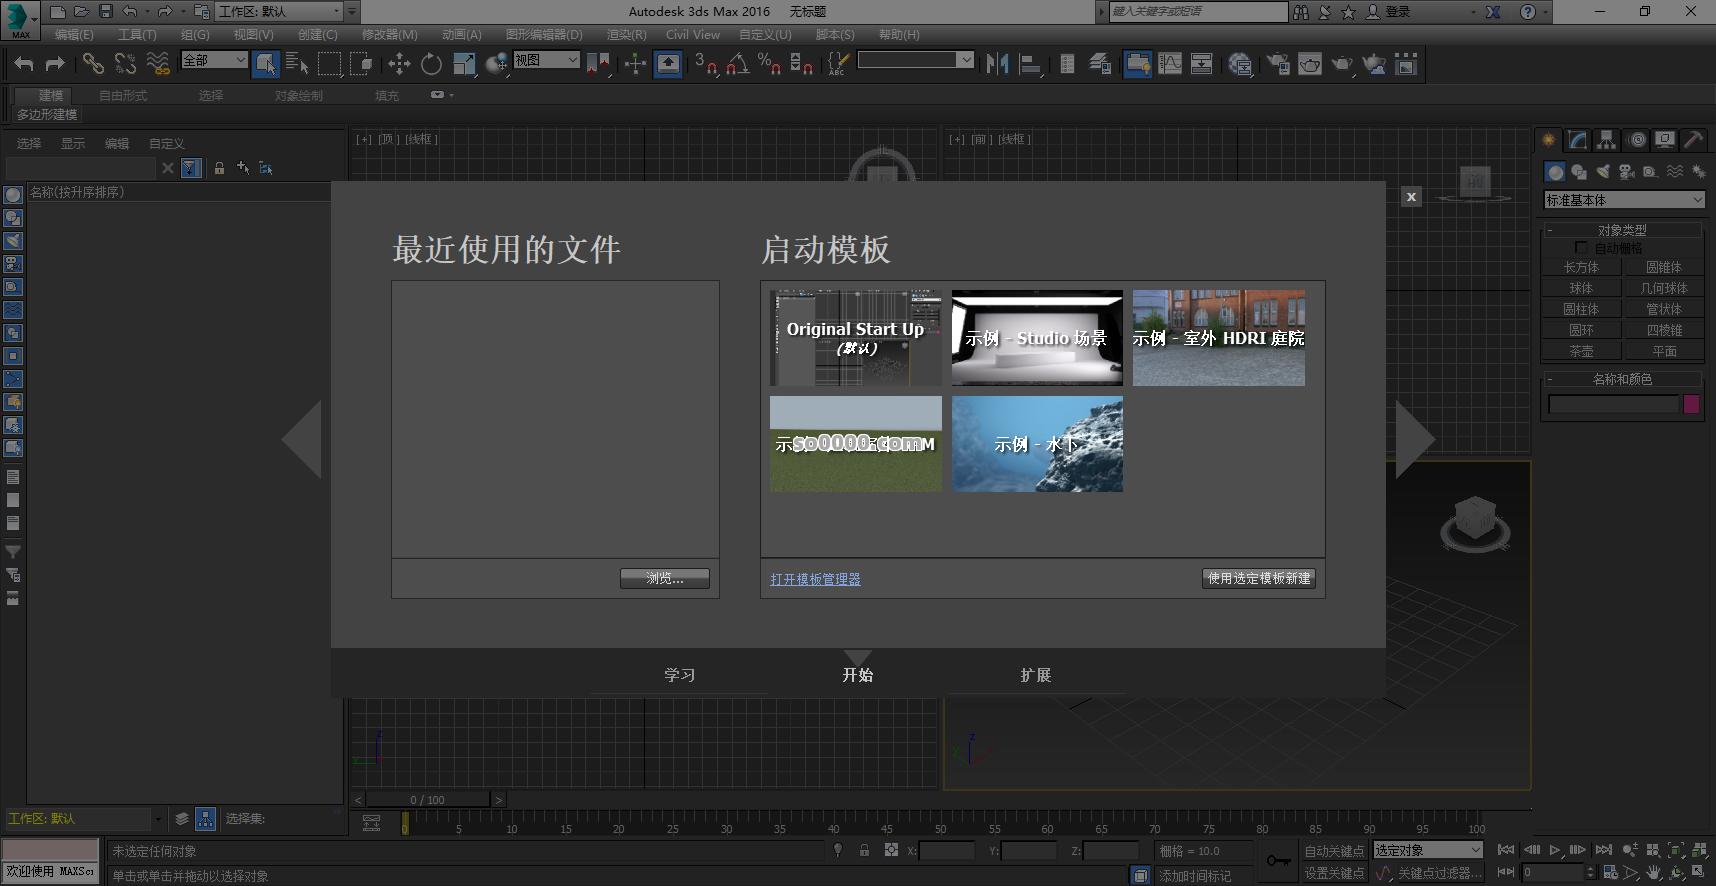Viewport: 1716px width, 886px height.
Task: Click the Open File folder icon
Action: coord(81,11)
